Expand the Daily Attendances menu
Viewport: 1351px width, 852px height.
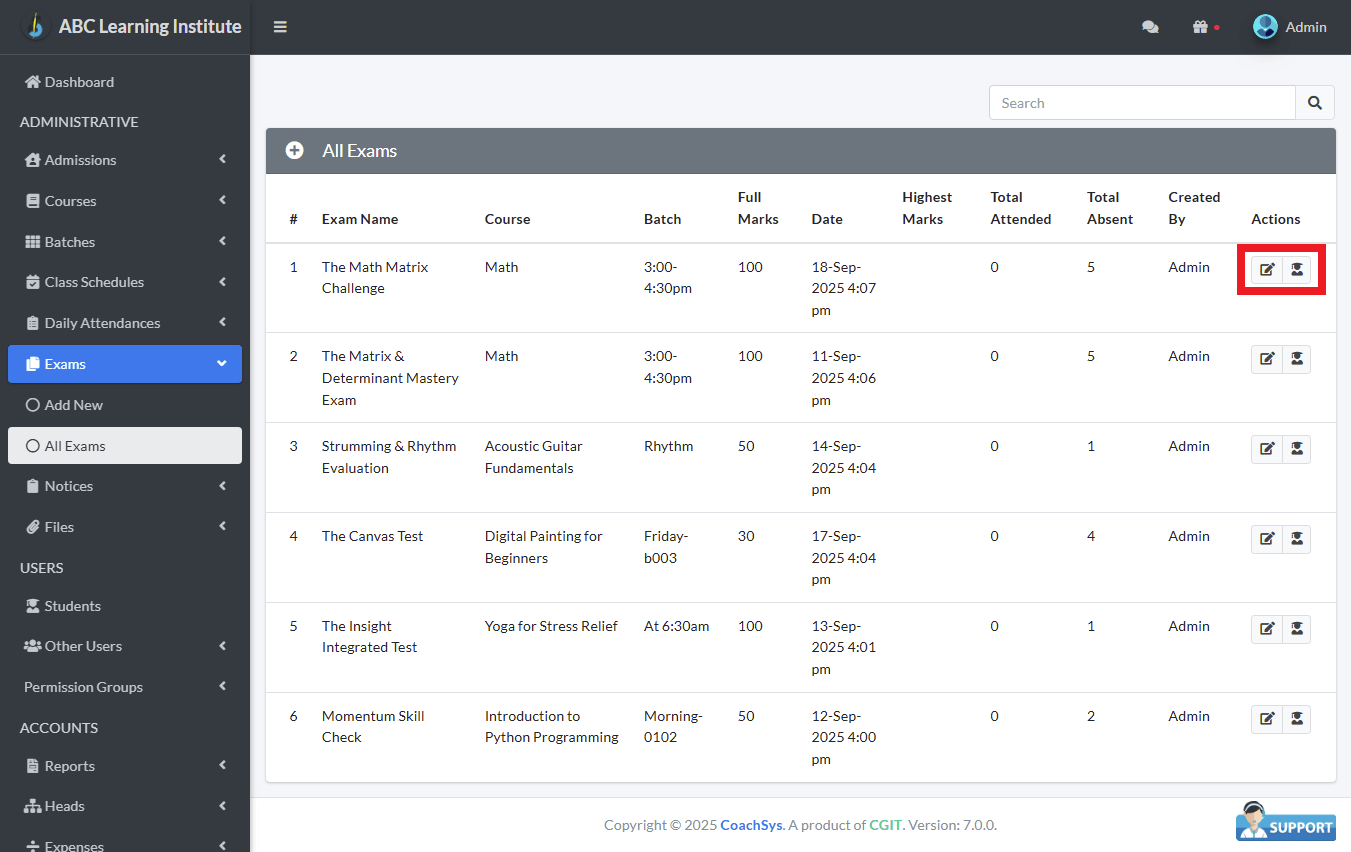click(125, 323)
